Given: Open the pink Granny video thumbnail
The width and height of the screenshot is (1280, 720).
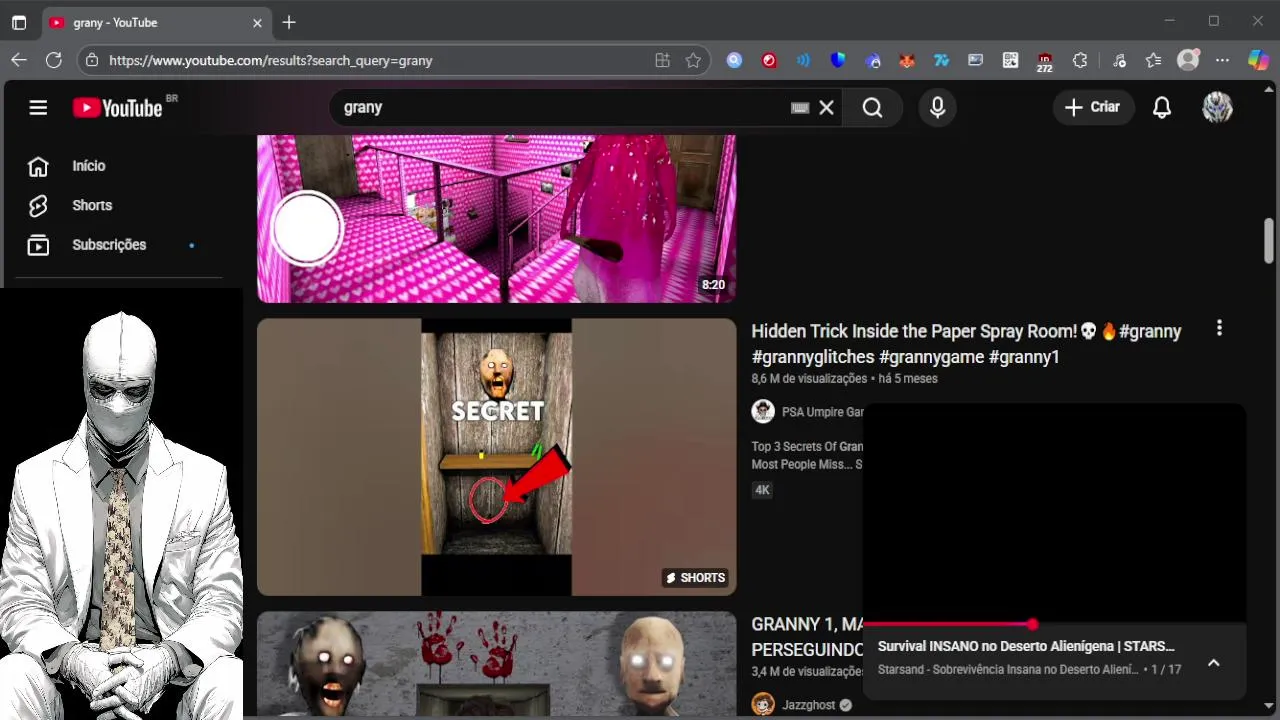Looking at the screenshot, I should [496, 219].
